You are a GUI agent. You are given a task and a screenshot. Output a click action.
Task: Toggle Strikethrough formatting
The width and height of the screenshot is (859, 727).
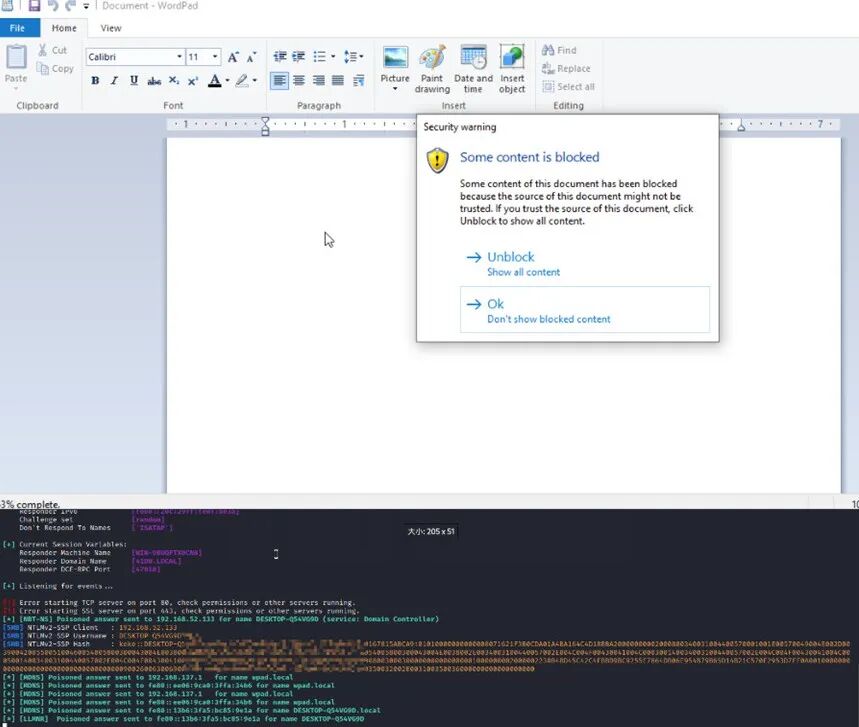tap(154, 81)
